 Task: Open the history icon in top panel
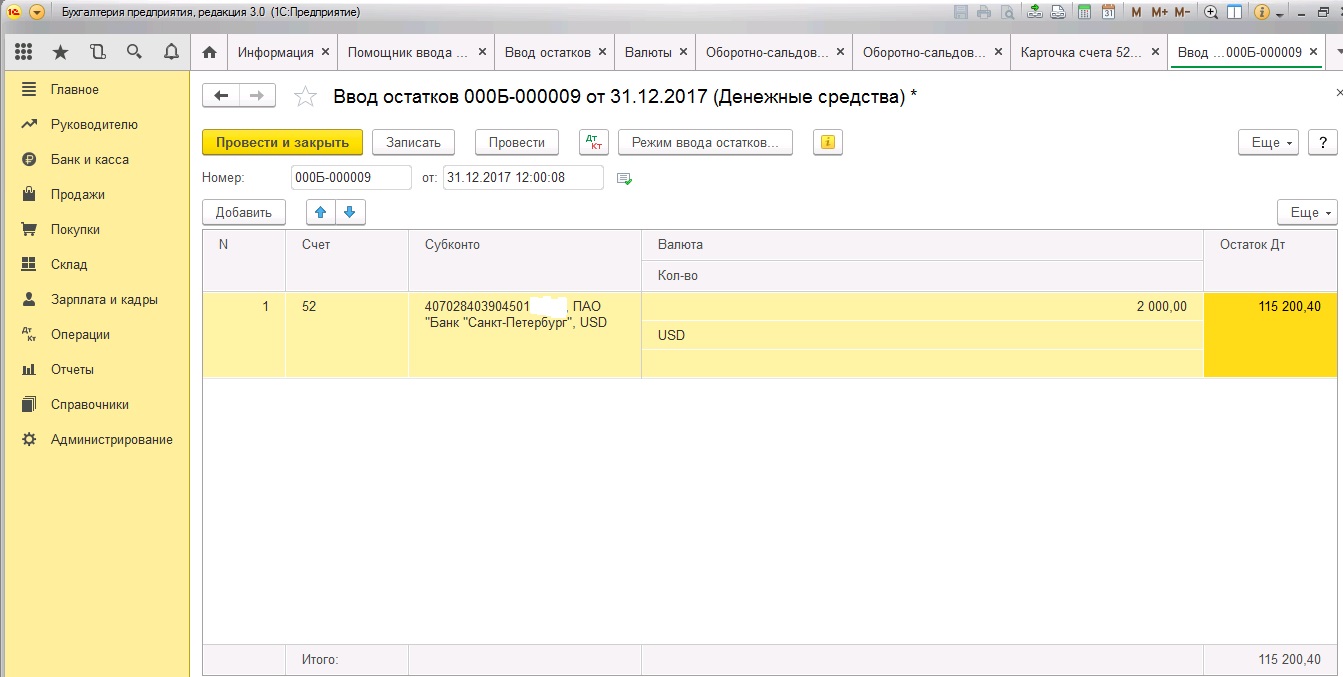(x=97, y=52)
